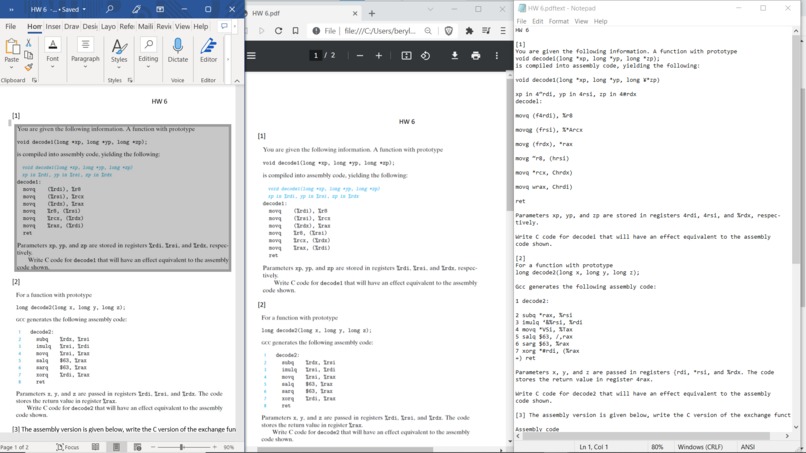Image resolution: width=806 pixels, height=453 pixels.
Task: Click the Paste clipboard icon in Word
Action: [11, 47]
